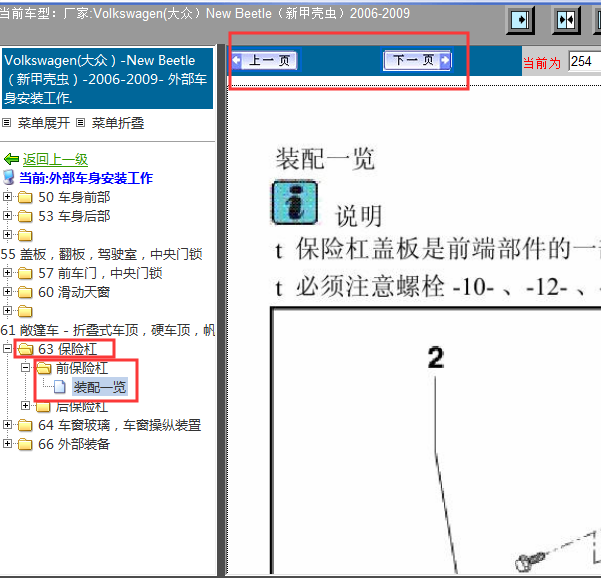Click the 当前为 label

[x=542, y=63]
